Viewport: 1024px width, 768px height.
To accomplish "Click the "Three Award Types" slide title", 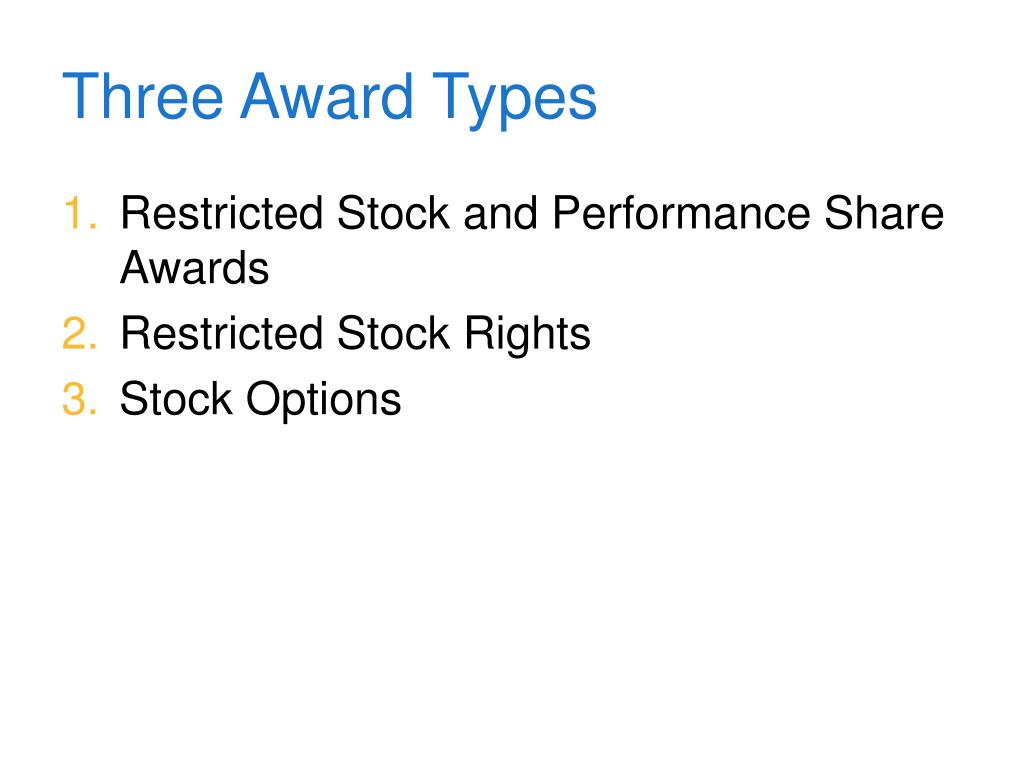I will tap(330, 97).
